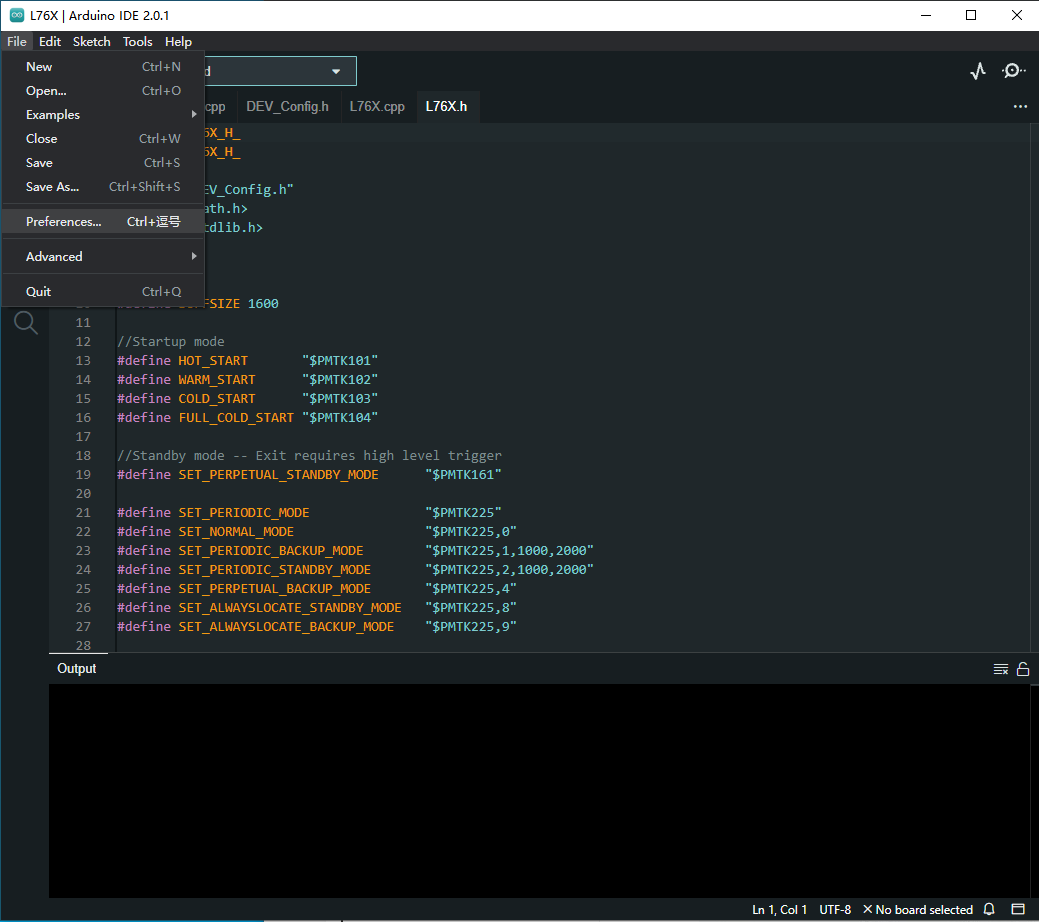Click the UTF-8 encoding status entry
Screen dimensions: 1039x922
click(x=835, y=909)
